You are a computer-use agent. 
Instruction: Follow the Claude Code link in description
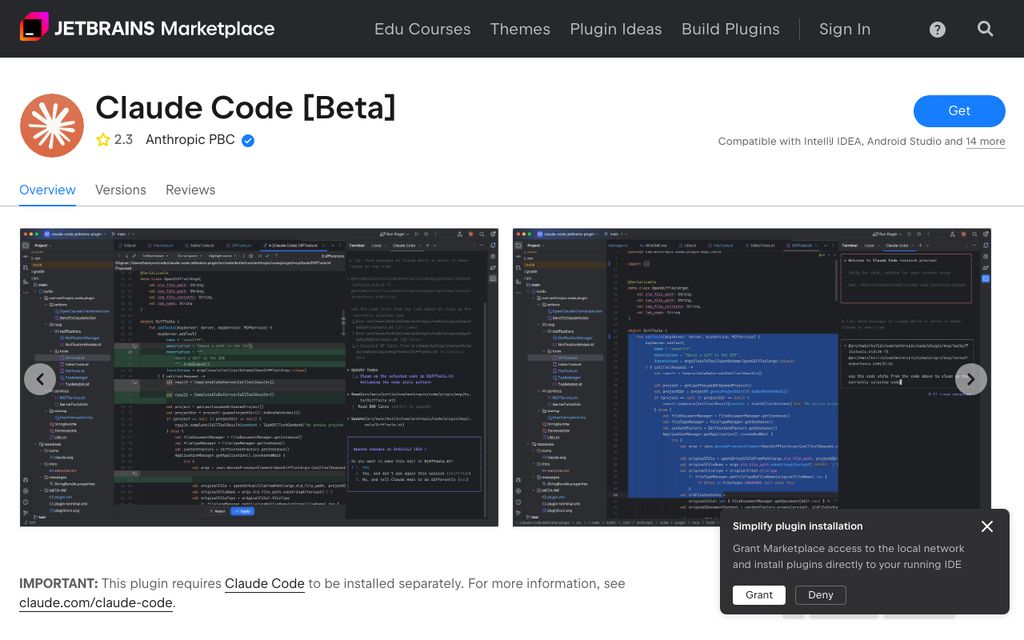264,583
